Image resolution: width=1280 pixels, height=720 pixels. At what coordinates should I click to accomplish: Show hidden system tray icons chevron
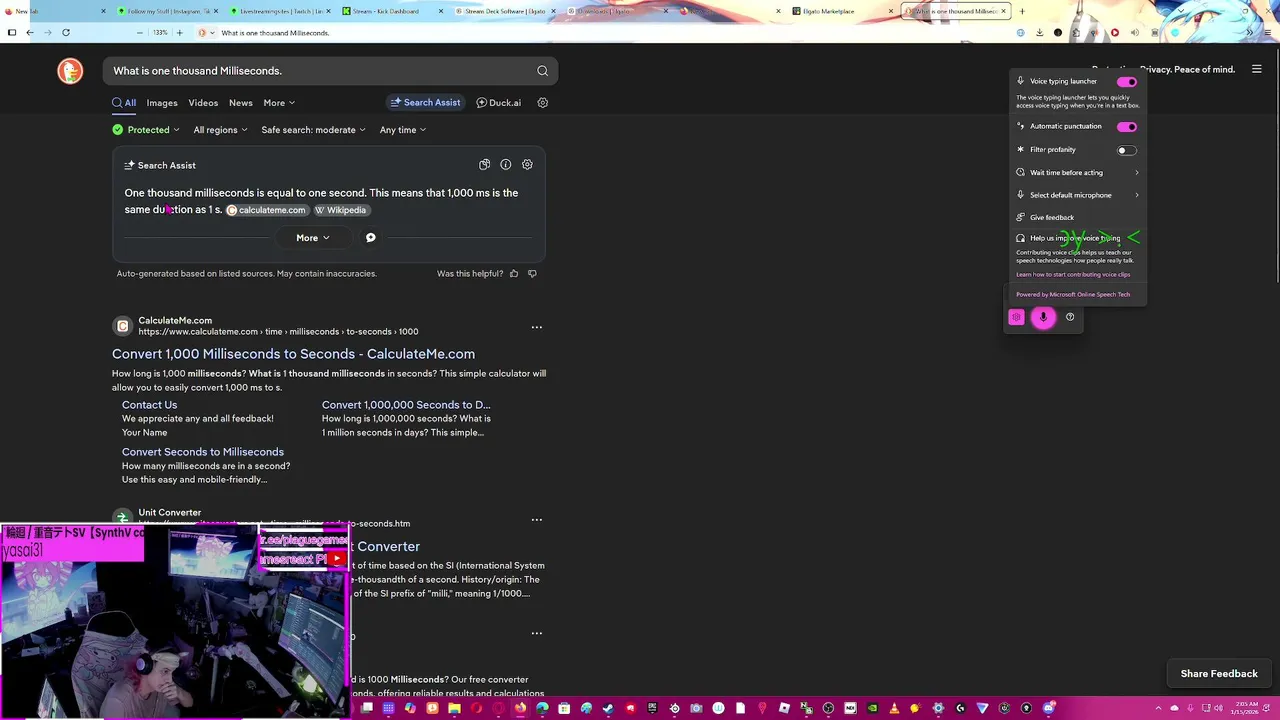pyautogui.click(x=1159, y=708)
